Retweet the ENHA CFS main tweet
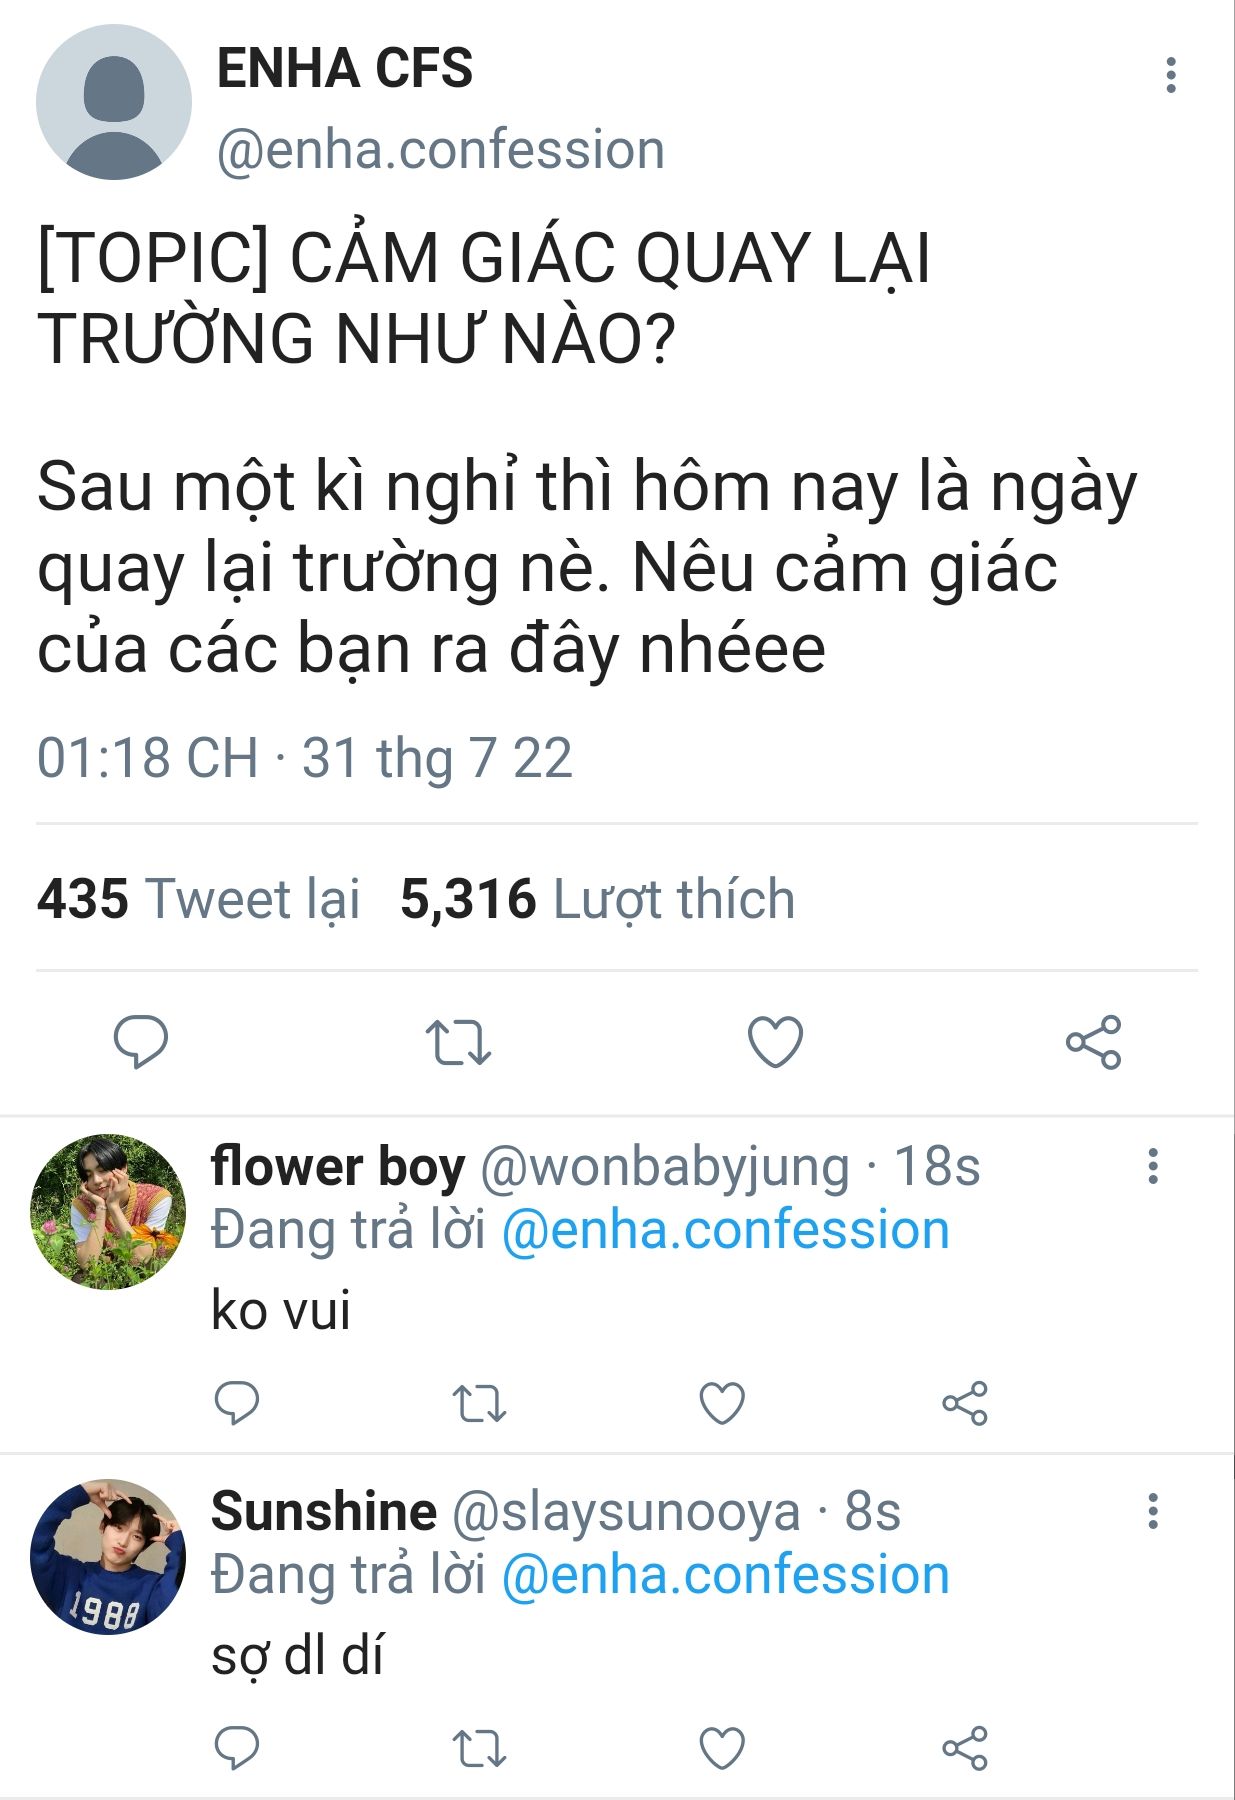This screenshot has width=1235, height=1800. pos(458,1042)
